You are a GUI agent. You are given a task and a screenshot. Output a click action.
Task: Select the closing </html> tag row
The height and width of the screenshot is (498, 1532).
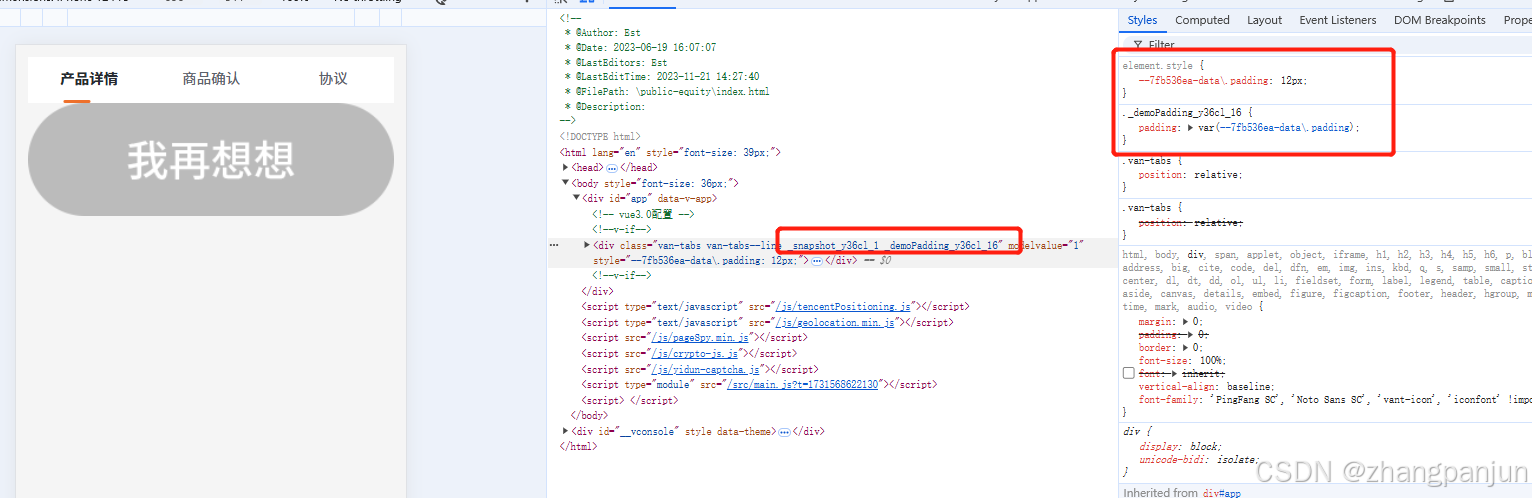tap(578, 446)
